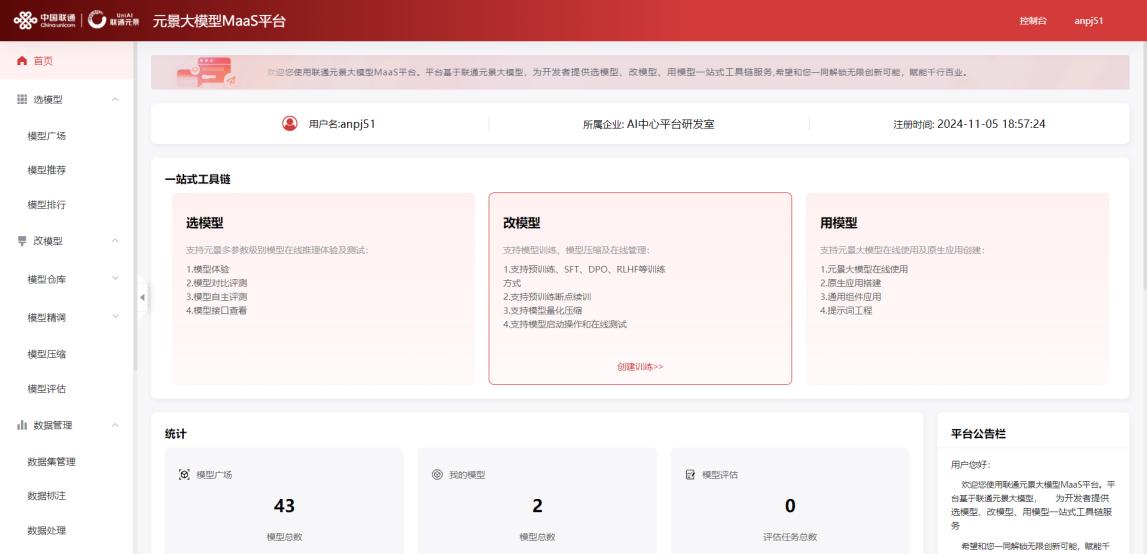Click the 元景大模型MaaS平台 title
Screen dimensions: 1147x554
click(219, 20)
